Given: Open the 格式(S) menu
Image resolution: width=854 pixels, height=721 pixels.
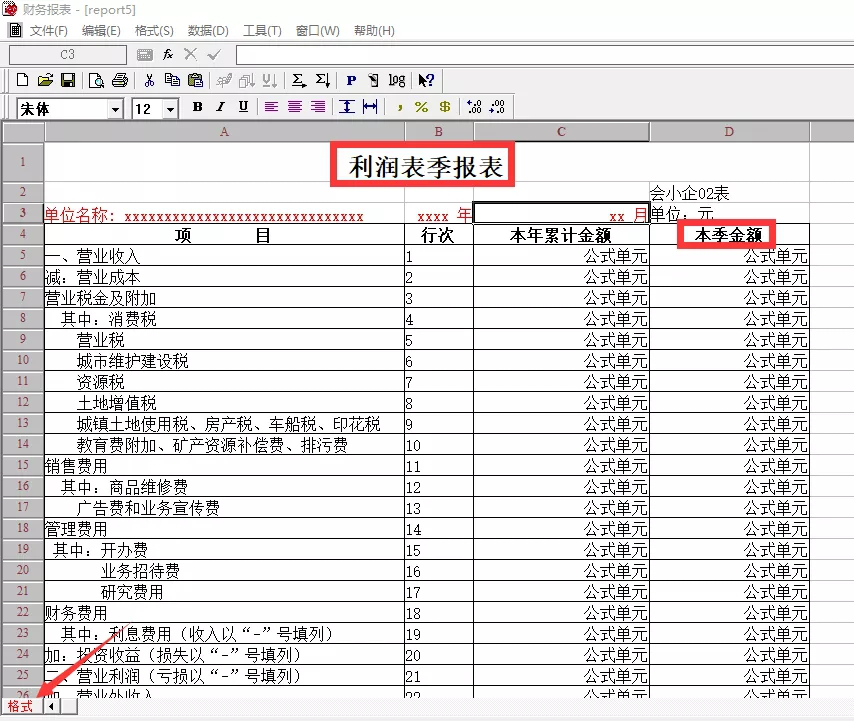Looking at the screenshot, I should [154, 31].
